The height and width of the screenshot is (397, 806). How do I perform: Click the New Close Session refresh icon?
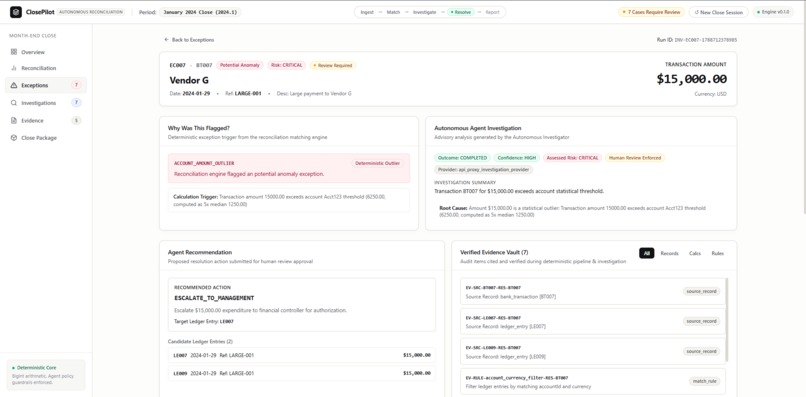(697, 12)
